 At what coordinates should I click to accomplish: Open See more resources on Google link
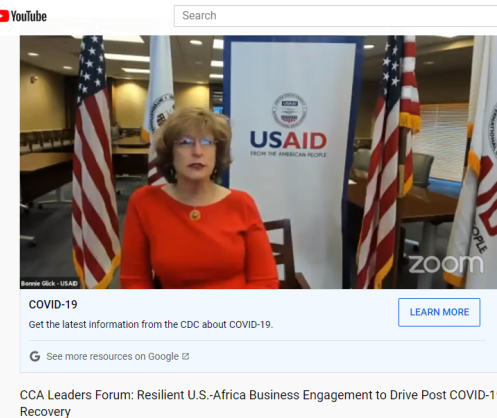pos(112,356)
